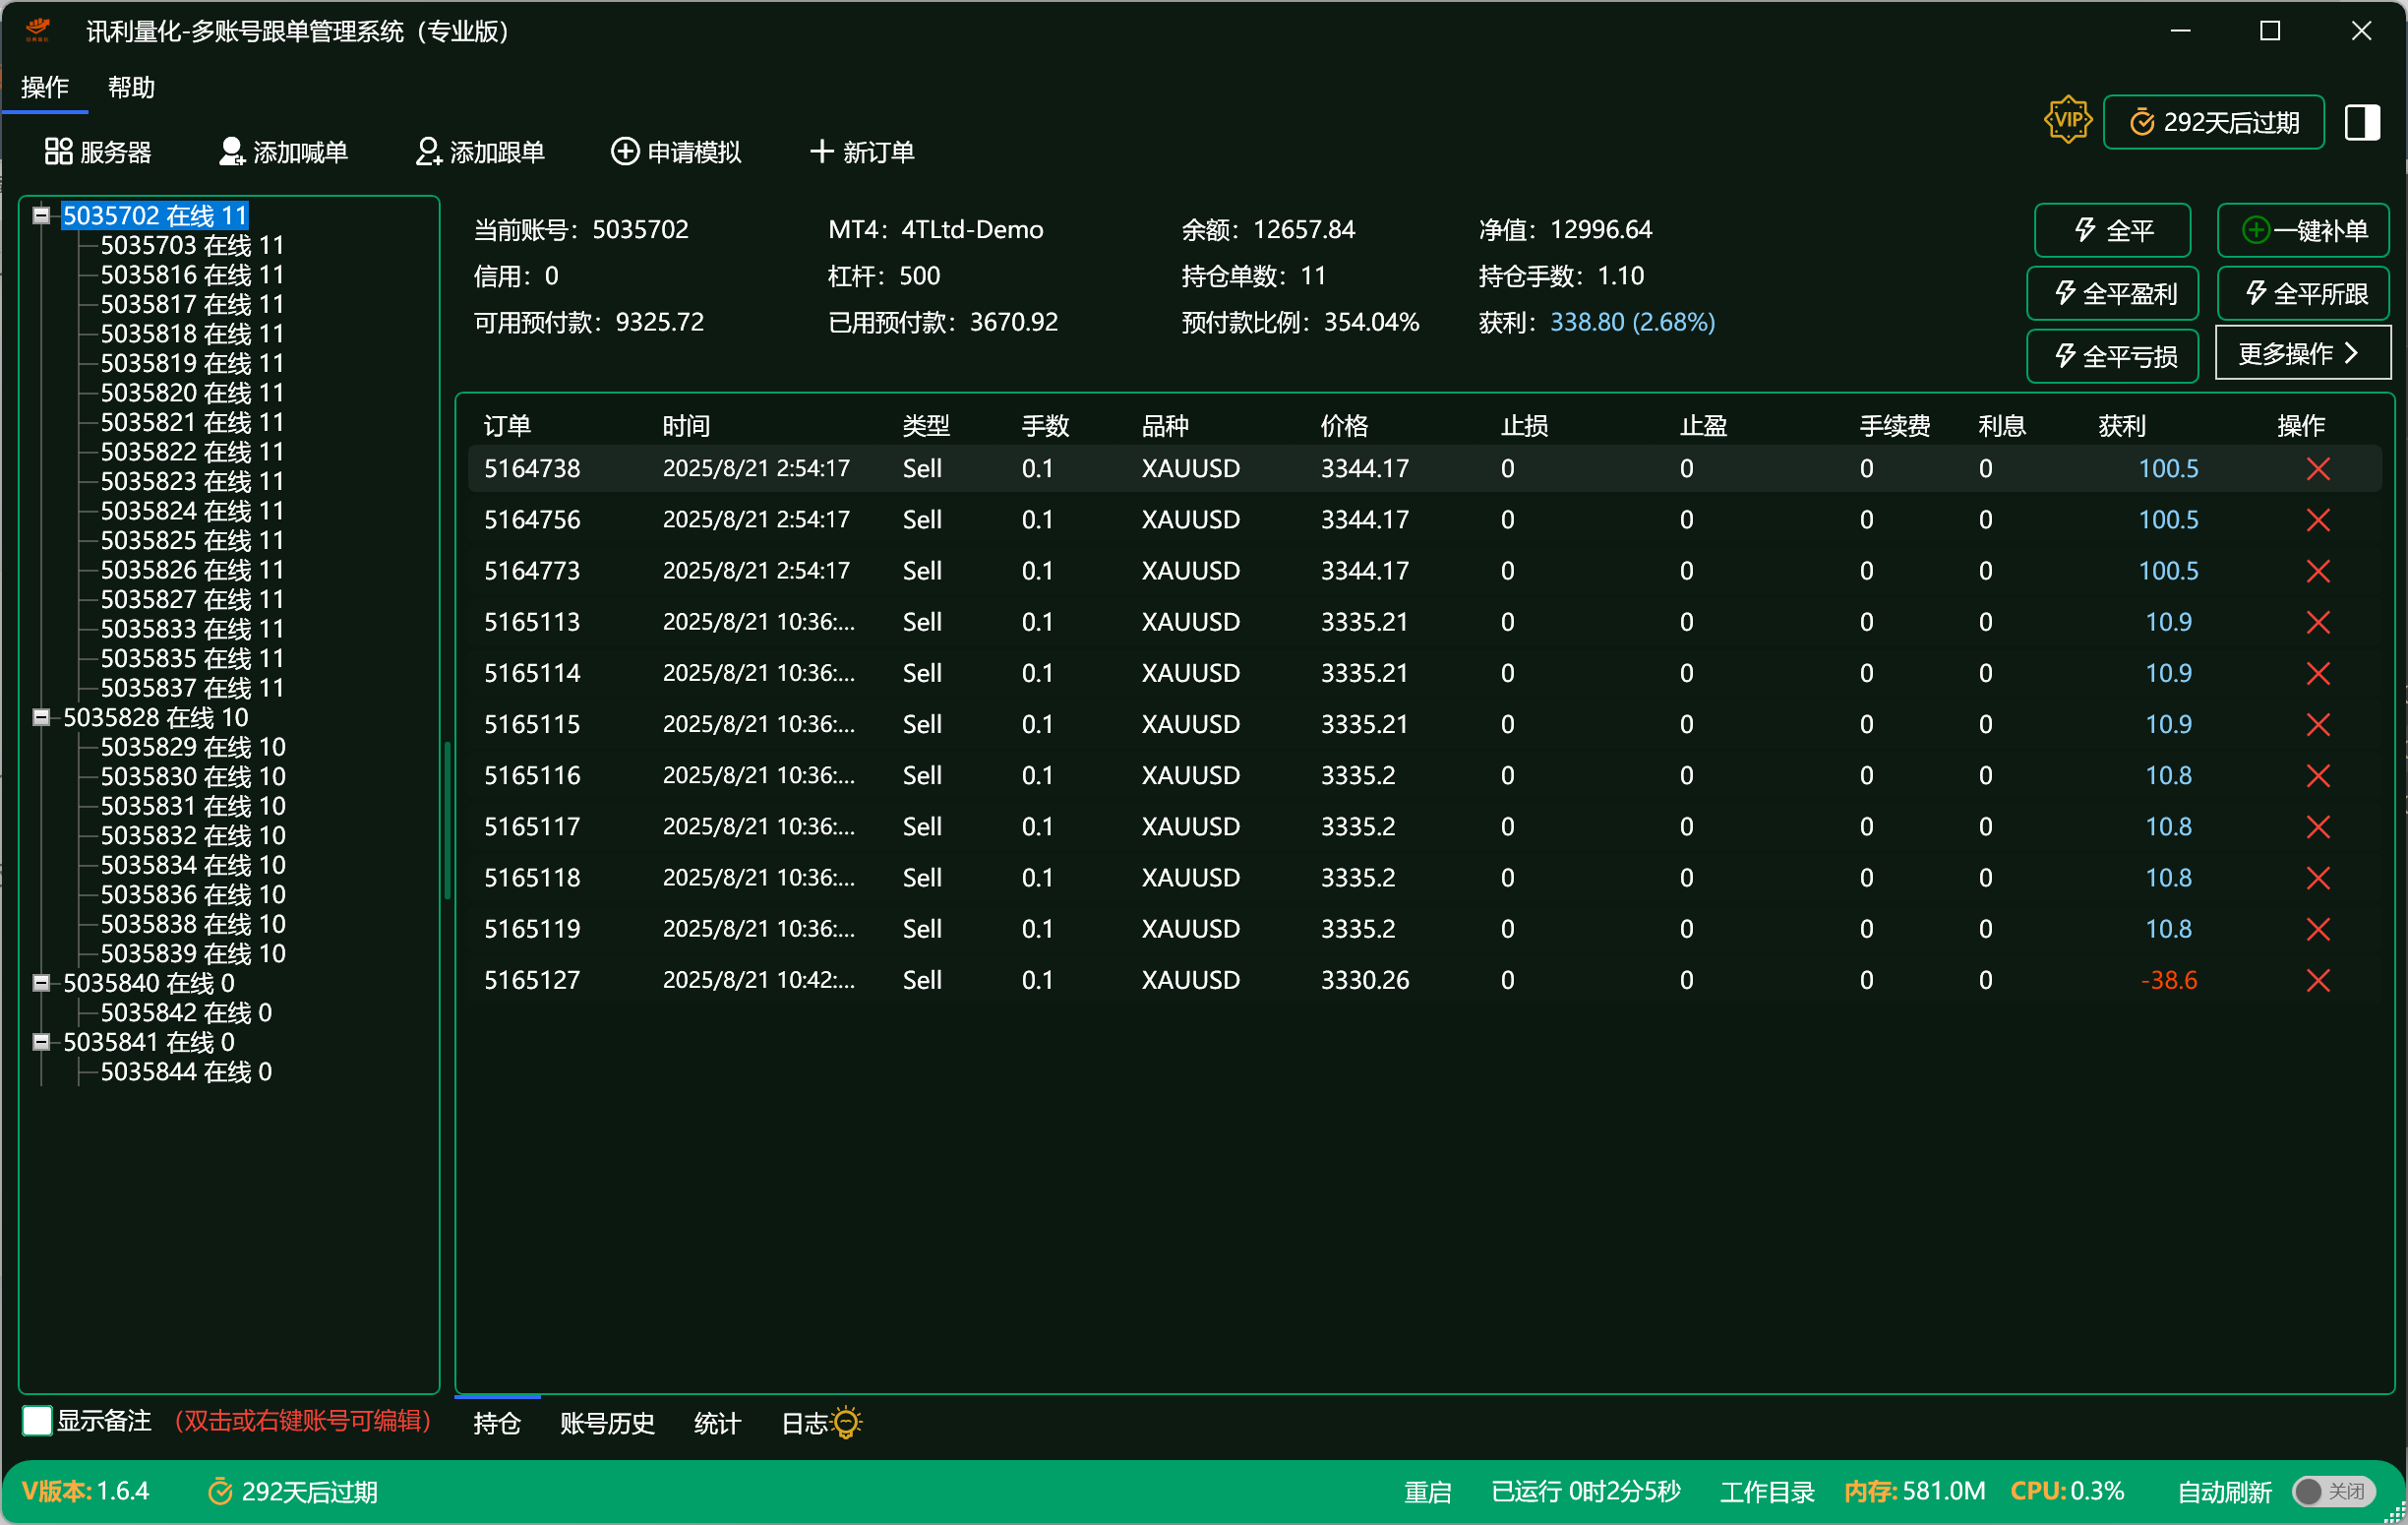Close losing order 5165127 with its red X
2408x1525 pixels.
coord(2318,981)
